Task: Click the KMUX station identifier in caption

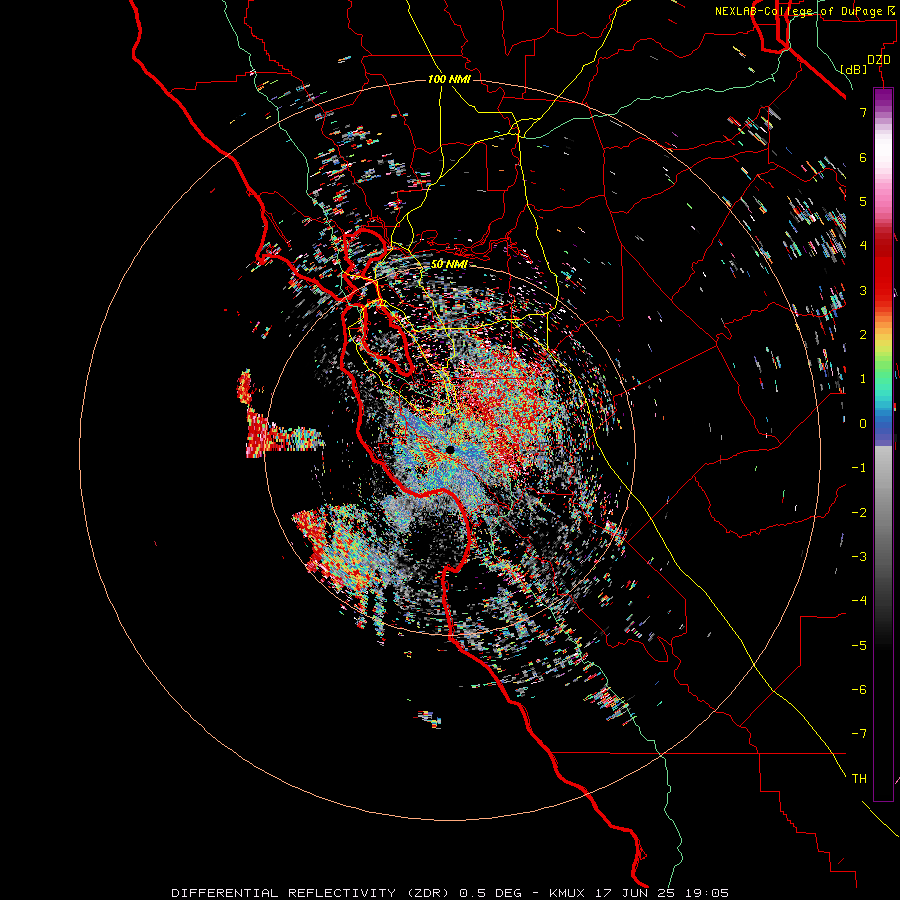Action: (567, 893)
